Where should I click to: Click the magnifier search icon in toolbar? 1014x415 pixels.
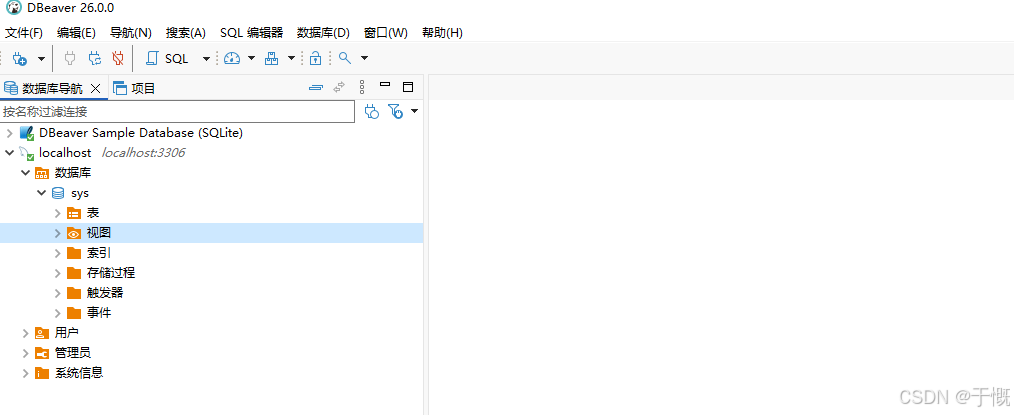pos(345,58)
